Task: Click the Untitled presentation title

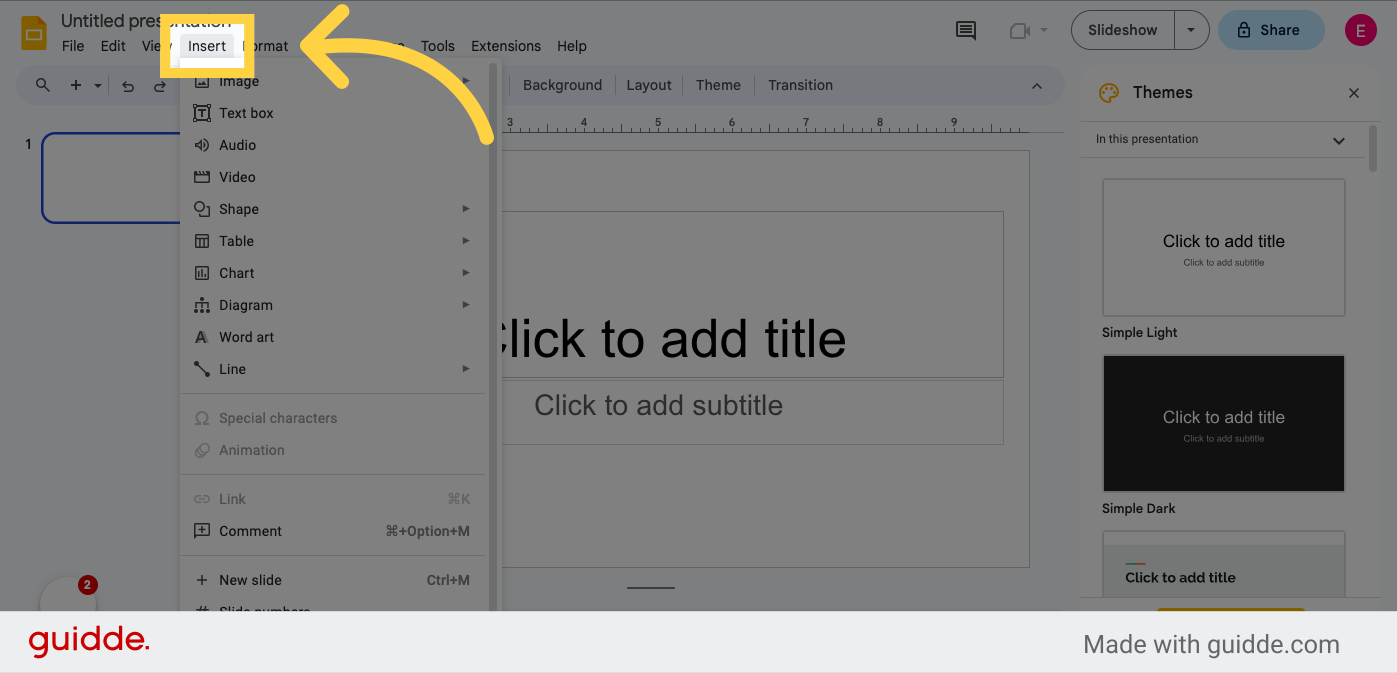Action: [x=146, y=20]
